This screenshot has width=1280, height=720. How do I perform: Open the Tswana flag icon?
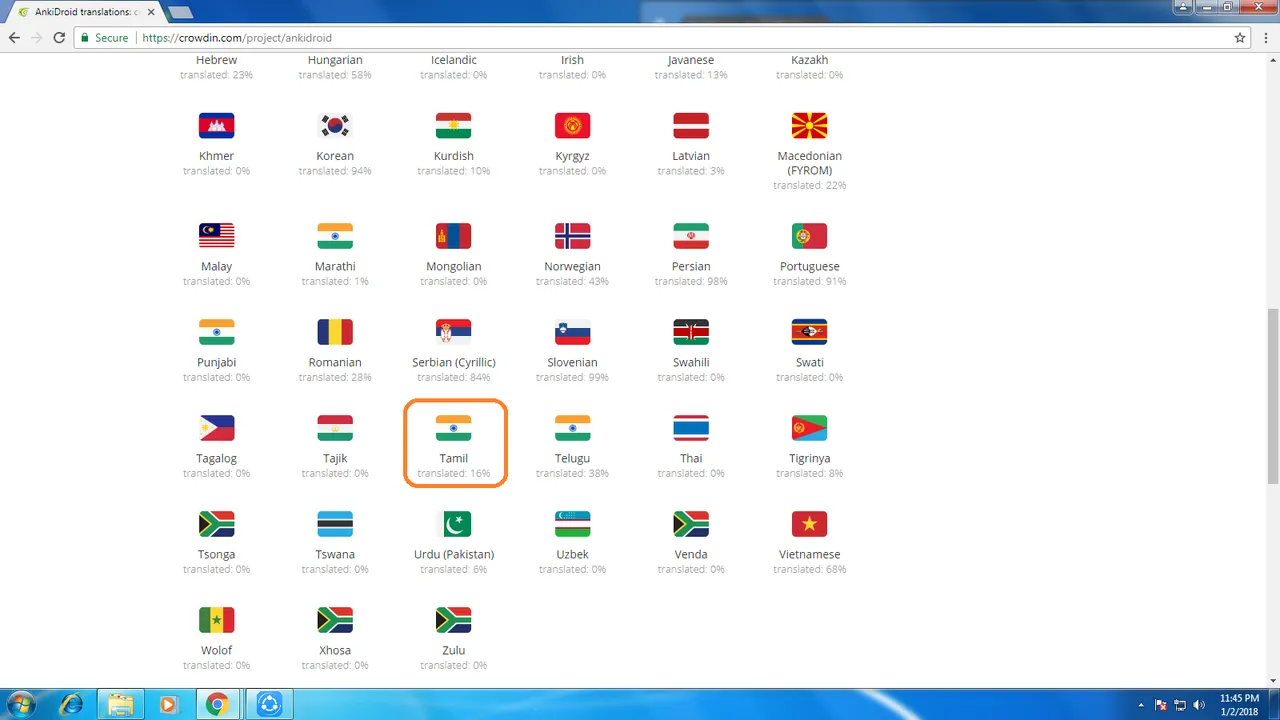(x=335, y=524)
